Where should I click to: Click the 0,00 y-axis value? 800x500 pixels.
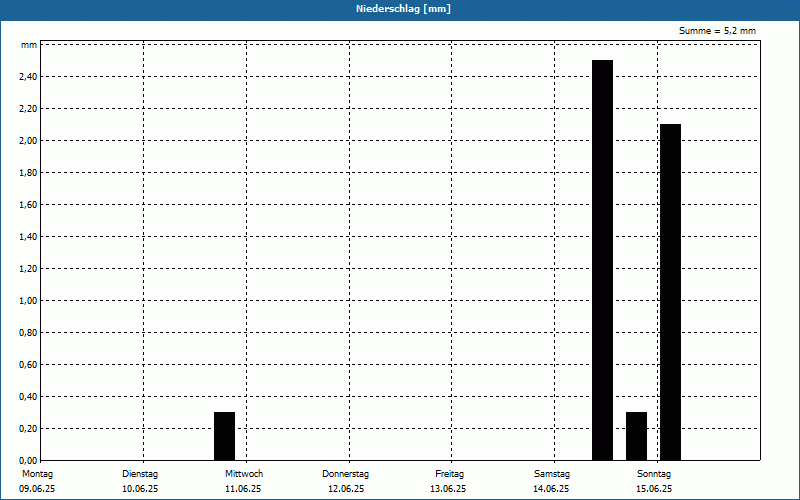(x=28, y=461)
